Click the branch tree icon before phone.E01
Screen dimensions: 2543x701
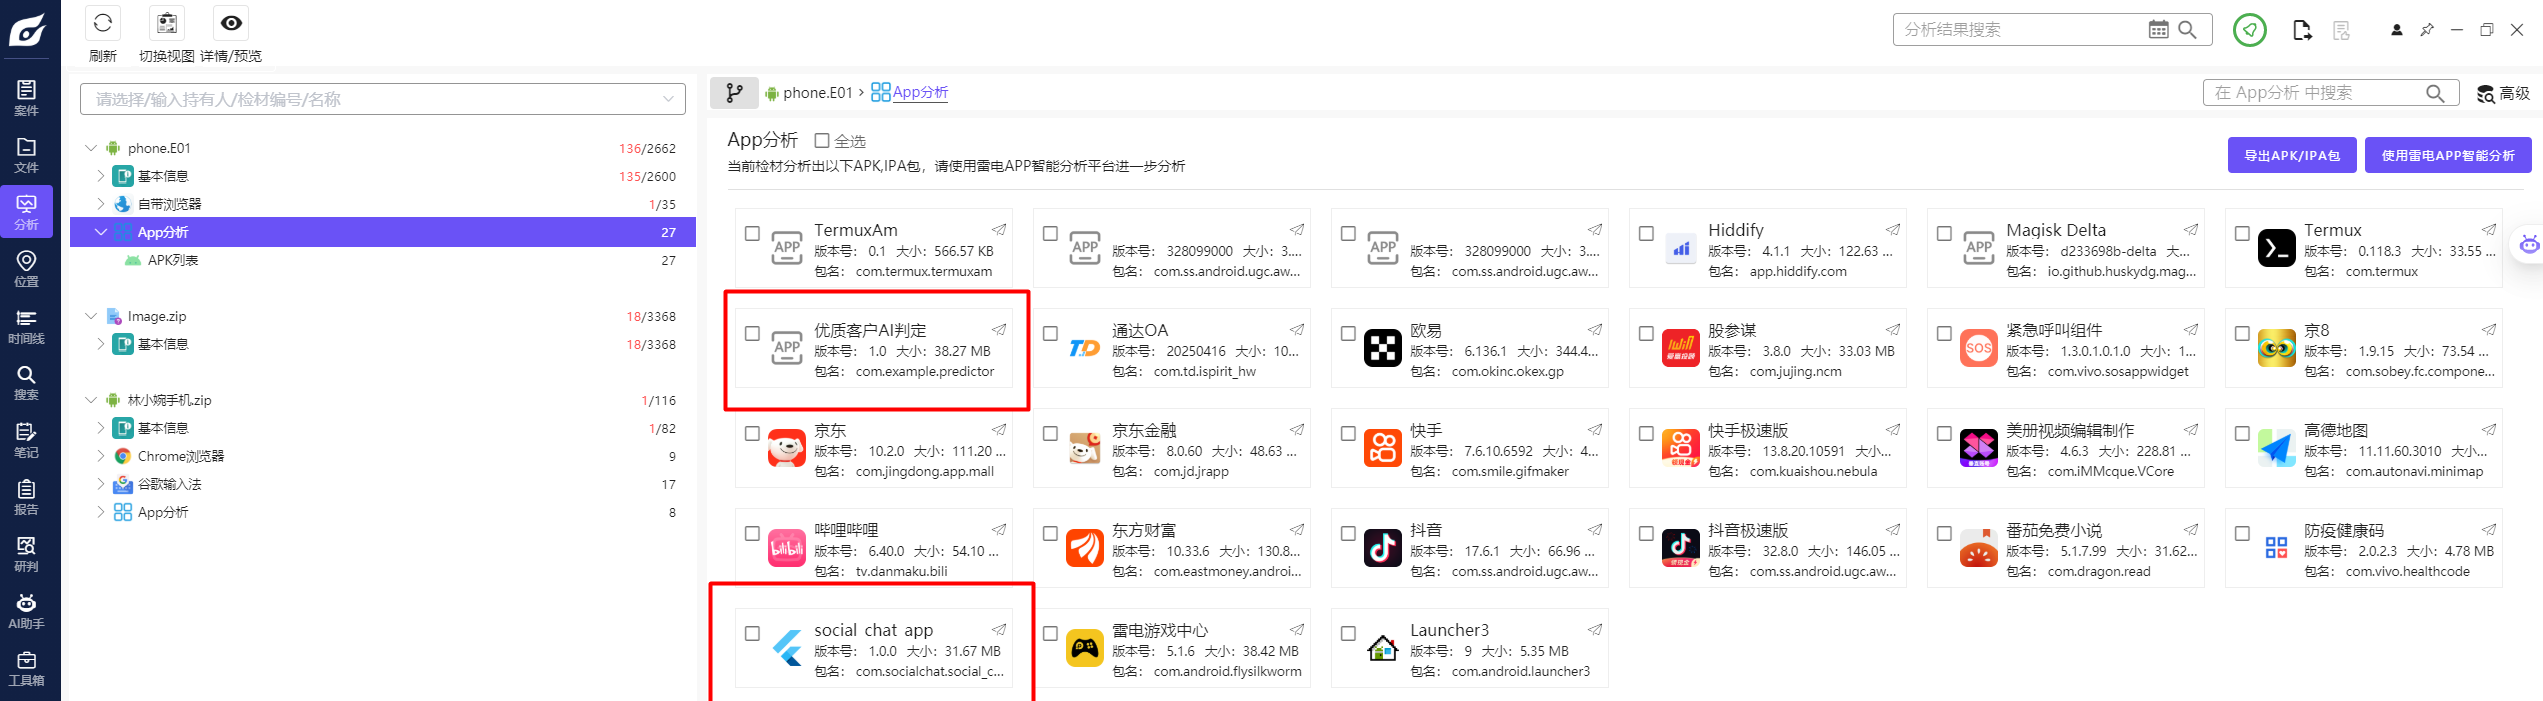[x=734, y=93]
